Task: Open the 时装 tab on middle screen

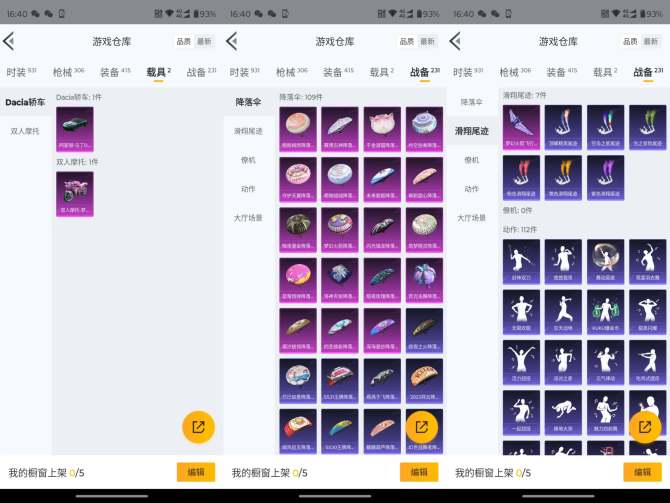Action: (x=244, y=72)
